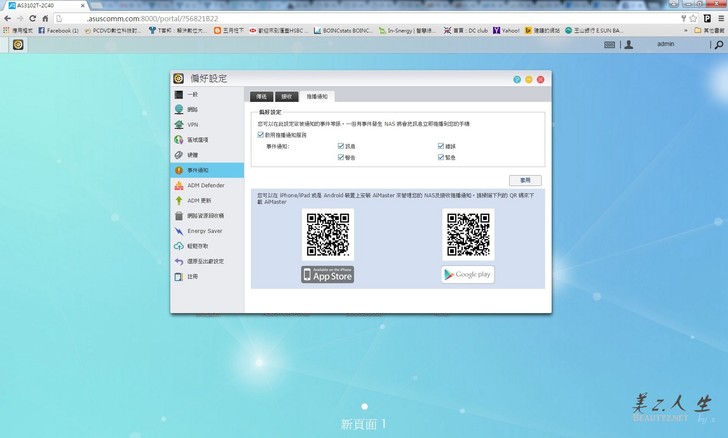728x438 pixels.
Task: Open the PCDVD bookmark
Action: (113, 31)
